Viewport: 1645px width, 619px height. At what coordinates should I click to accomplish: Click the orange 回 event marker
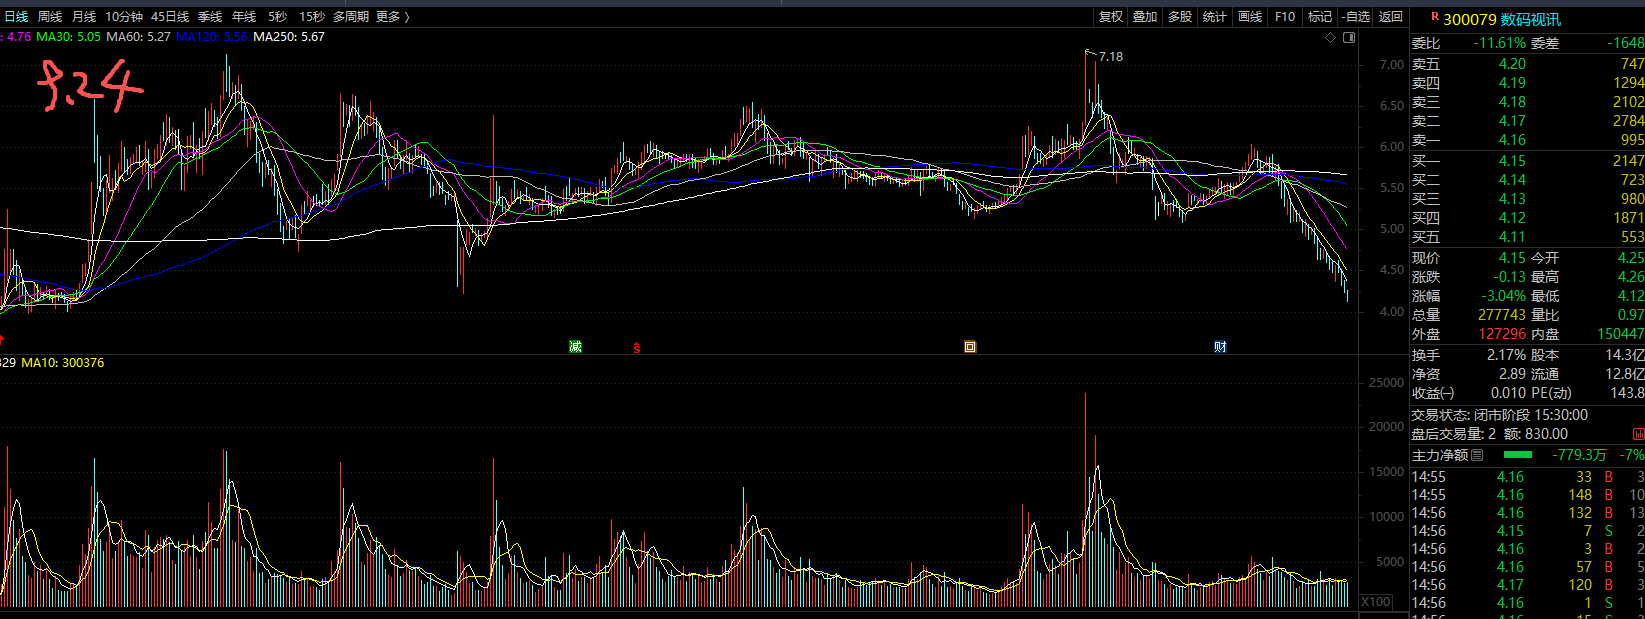click(970, 347)
